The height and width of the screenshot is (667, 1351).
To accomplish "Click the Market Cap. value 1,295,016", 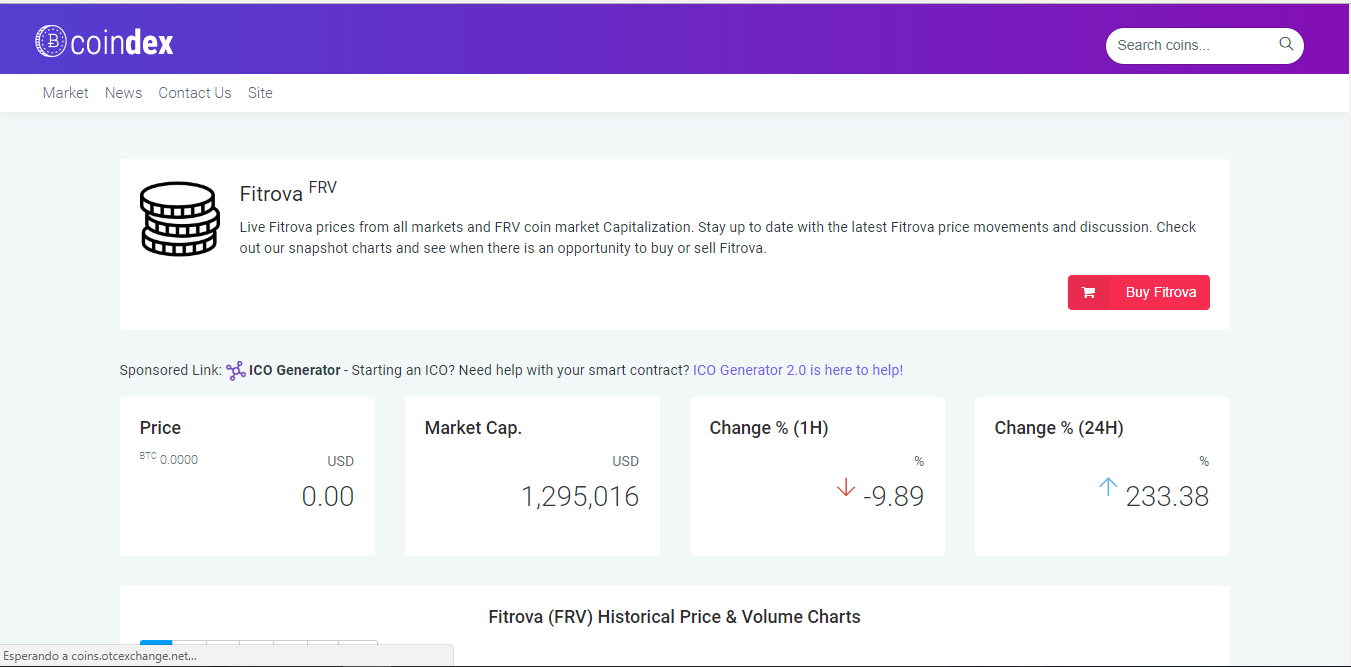I will [x=580, y=496].
